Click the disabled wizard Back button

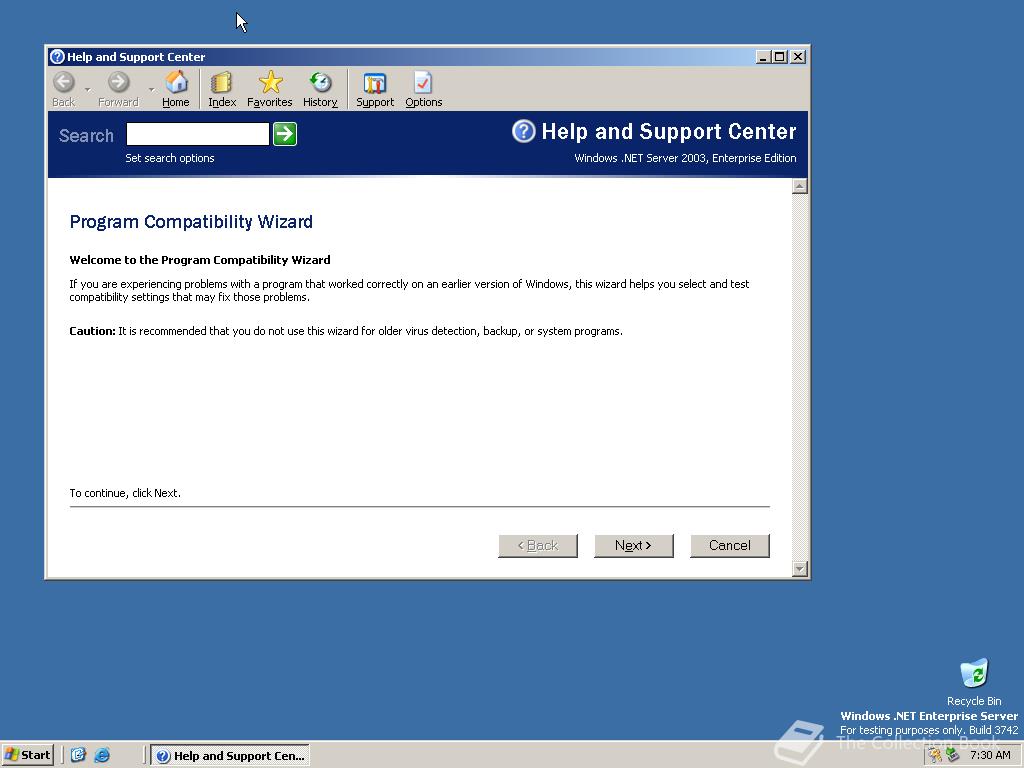(x=537, y=545)
